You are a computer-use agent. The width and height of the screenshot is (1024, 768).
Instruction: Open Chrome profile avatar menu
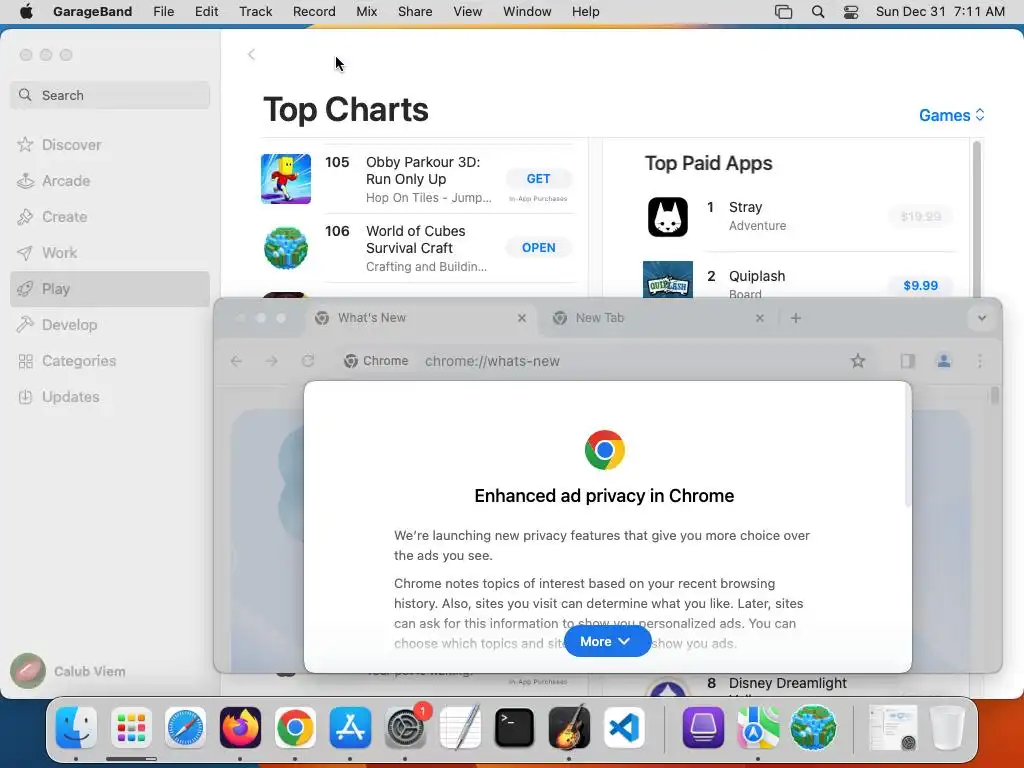coord(944,360)
